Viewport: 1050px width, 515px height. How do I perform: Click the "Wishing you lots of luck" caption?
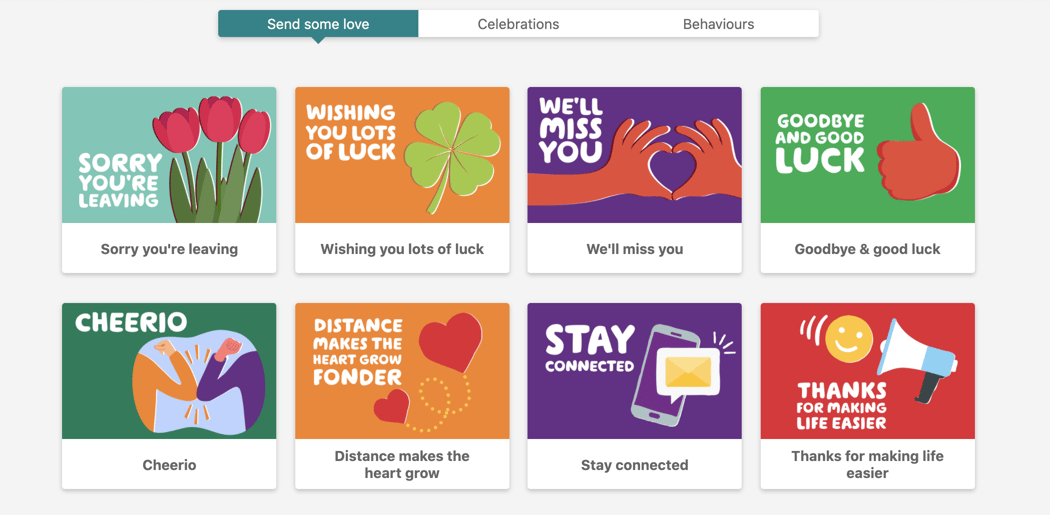tap(402, 249)
